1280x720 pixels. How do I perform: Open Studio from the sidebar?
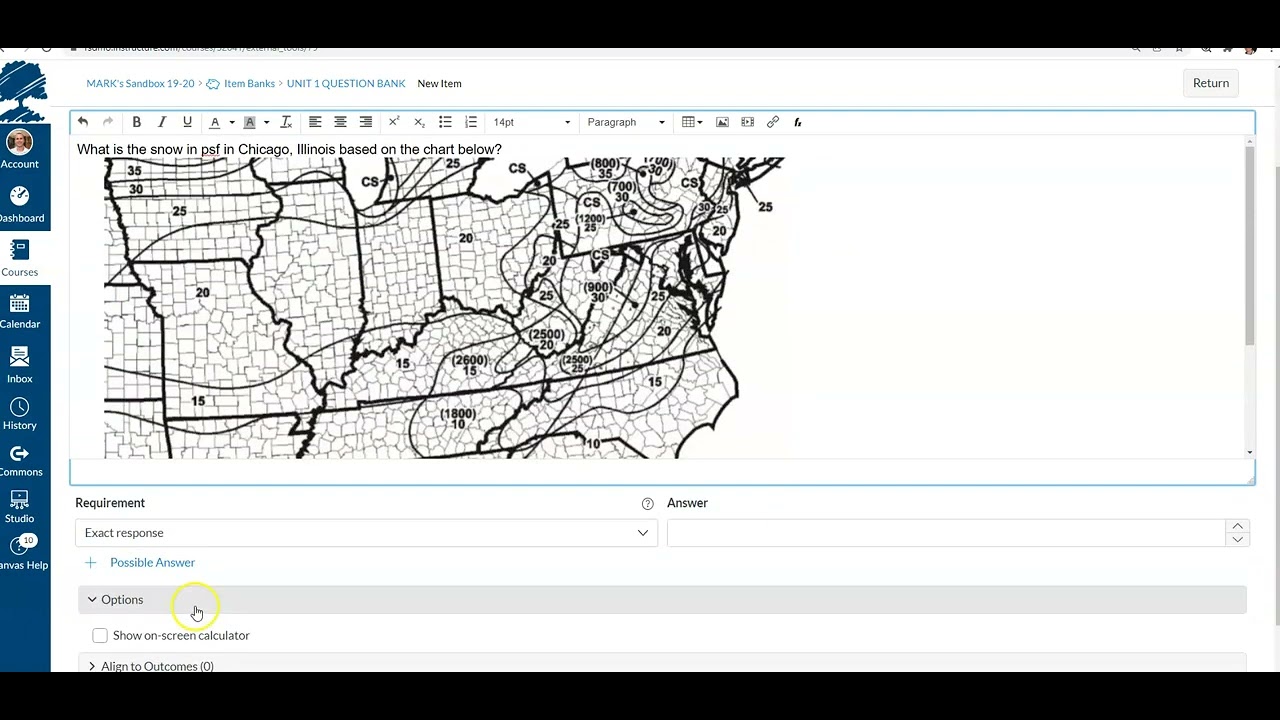pyautogui.click(x=19, y=507)
